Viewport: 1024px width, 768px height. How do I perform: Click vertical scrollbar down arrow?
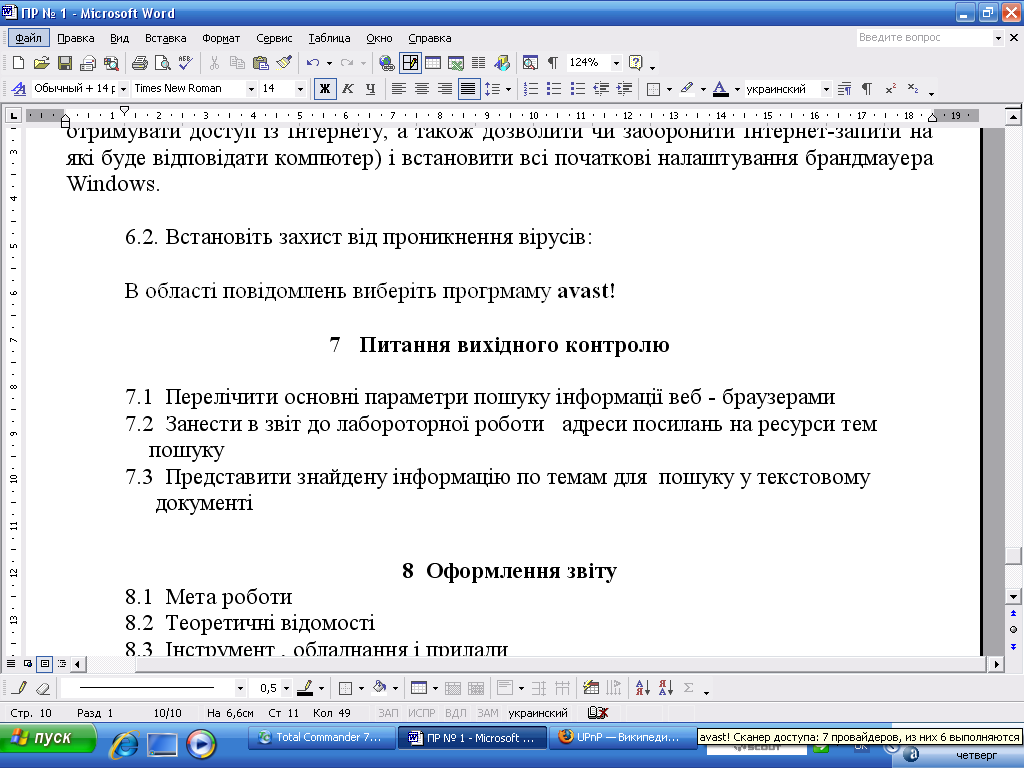tap(1013, 596)
